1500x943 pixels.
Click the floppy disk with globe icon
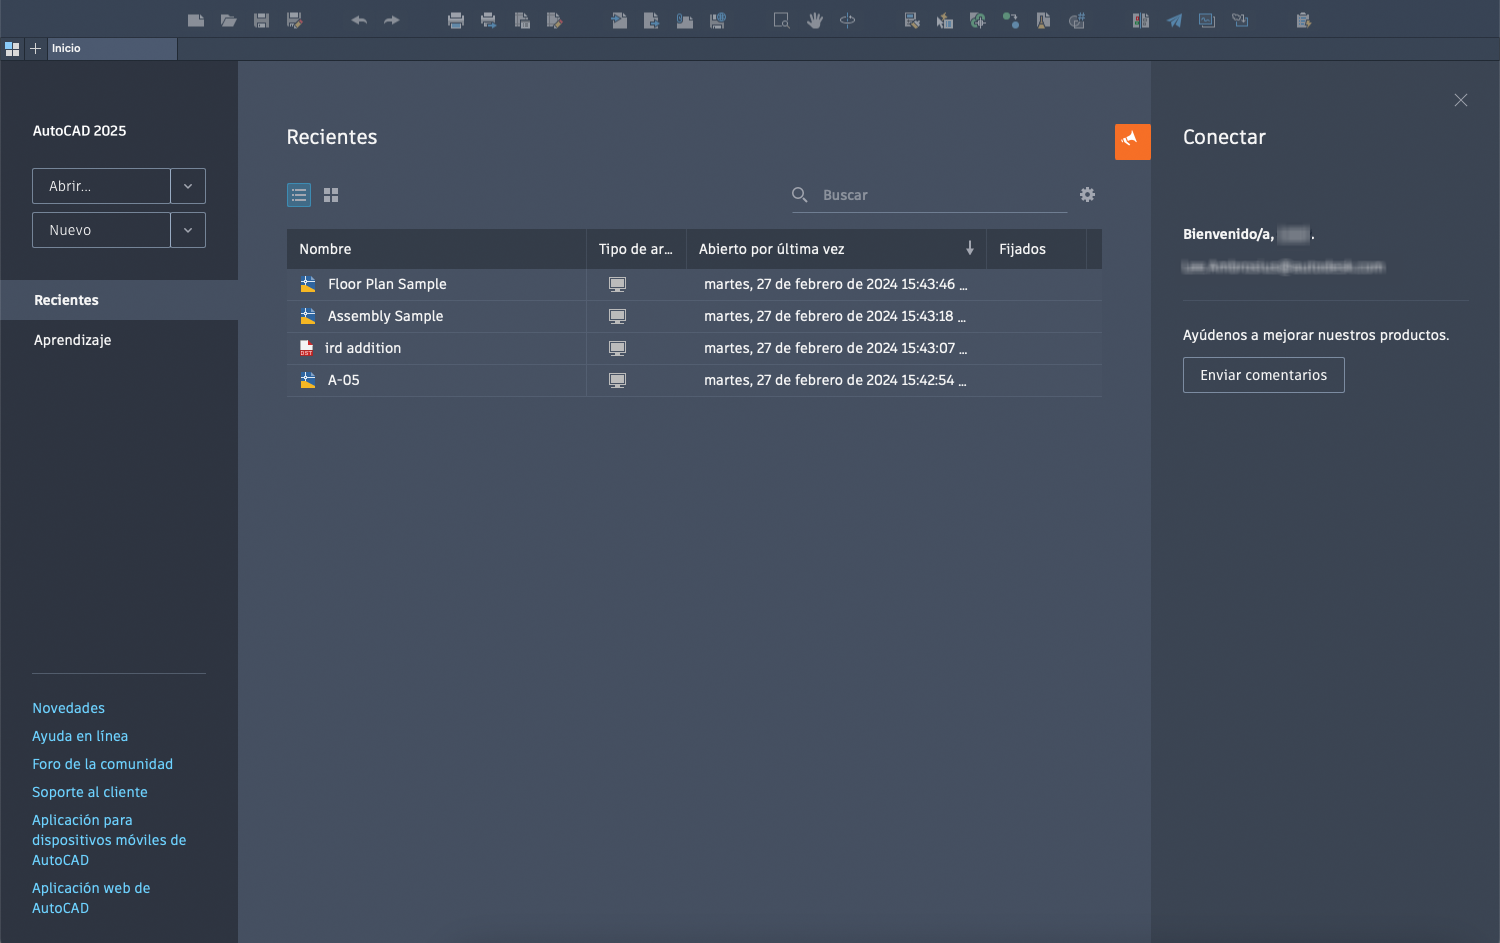point(718,20)
